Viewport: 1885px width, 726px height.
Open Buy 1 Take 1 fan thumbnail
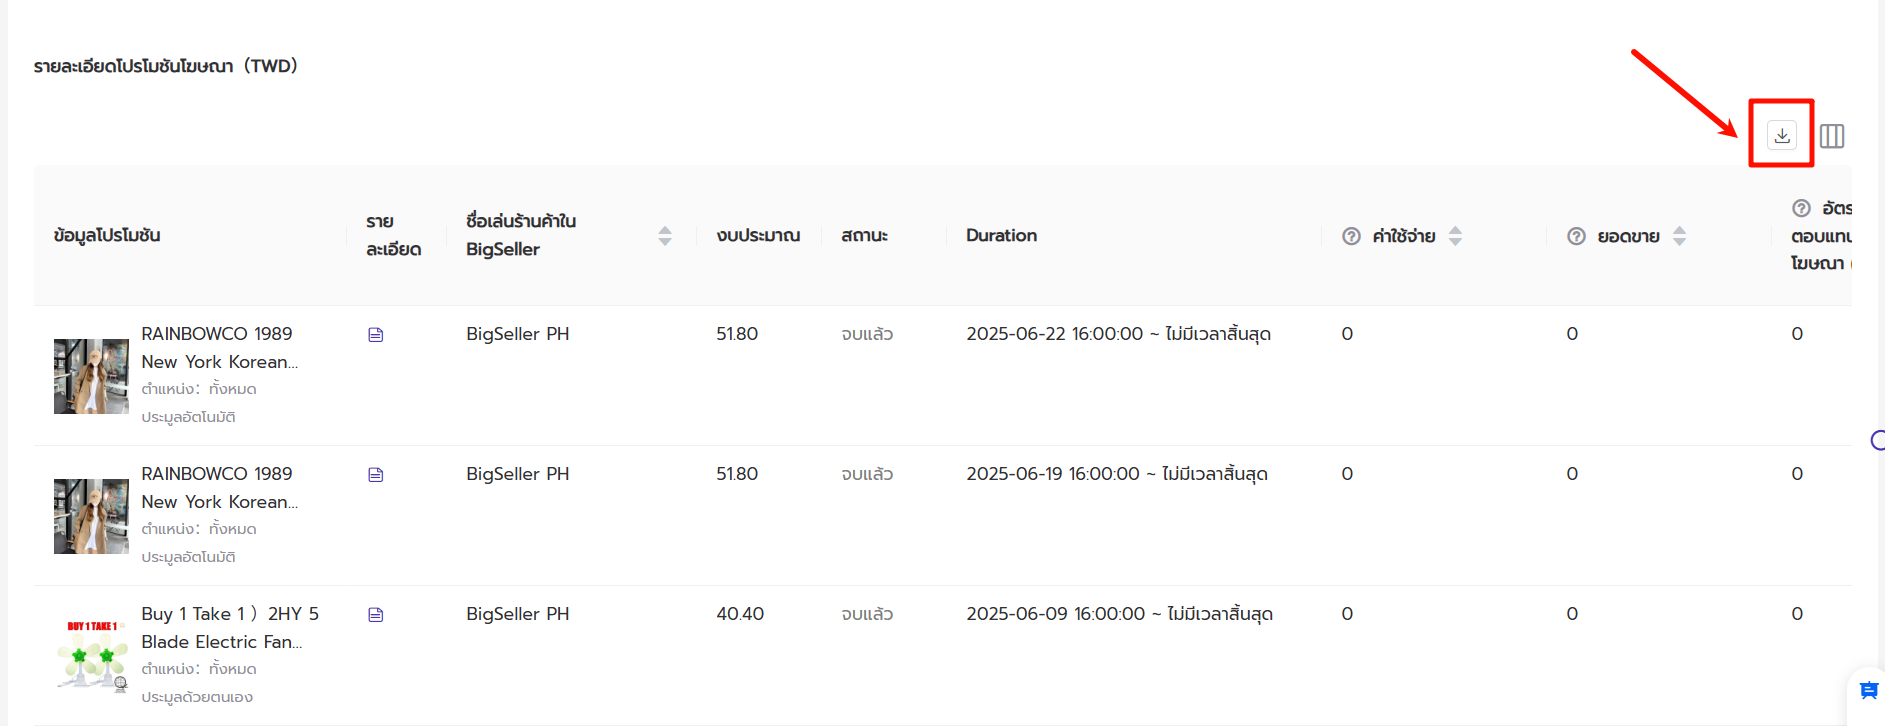91,656
